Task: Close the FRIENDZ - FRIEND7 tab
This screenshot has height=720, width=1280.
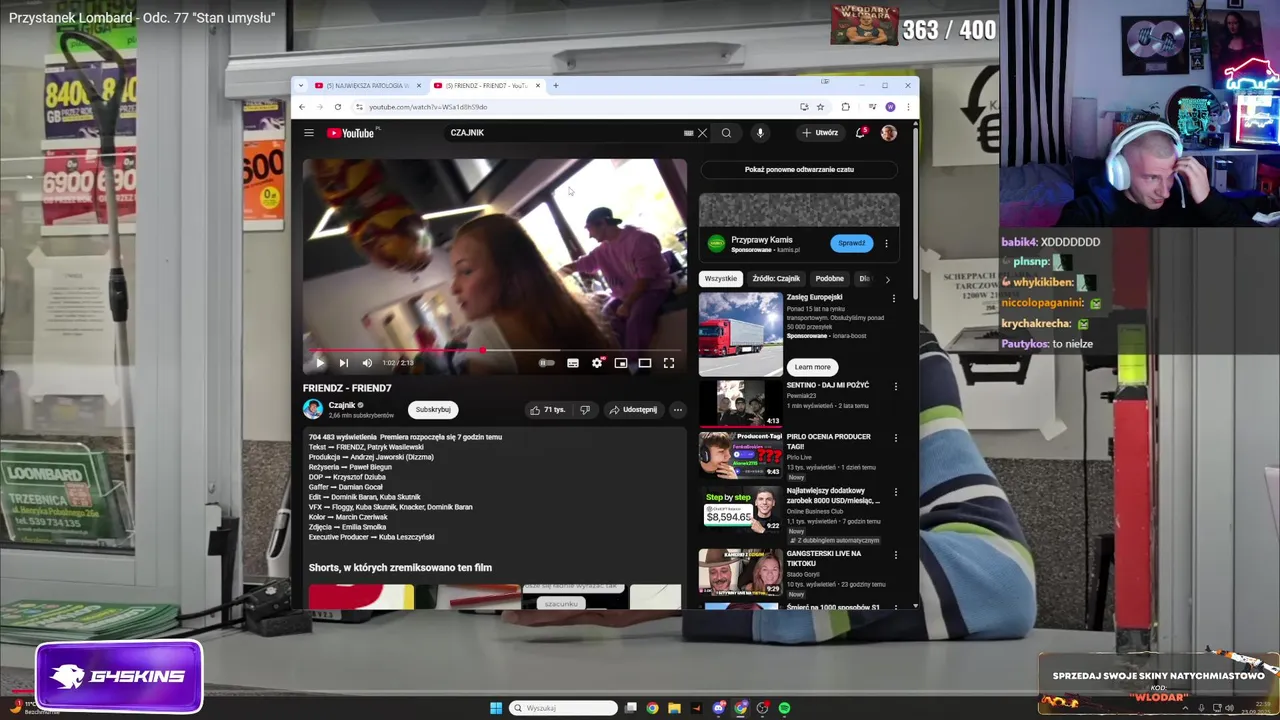Action: (538, 86)
